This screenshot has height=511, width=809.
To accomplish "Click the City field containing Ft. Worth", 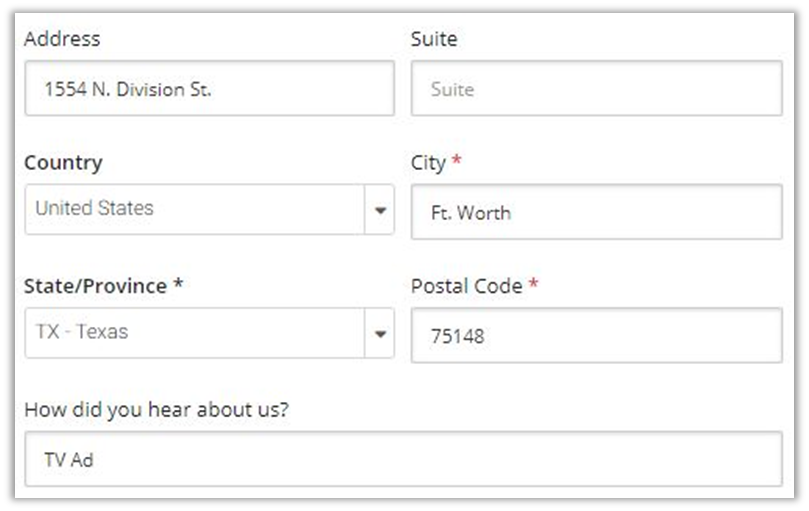I will [596, 212].
